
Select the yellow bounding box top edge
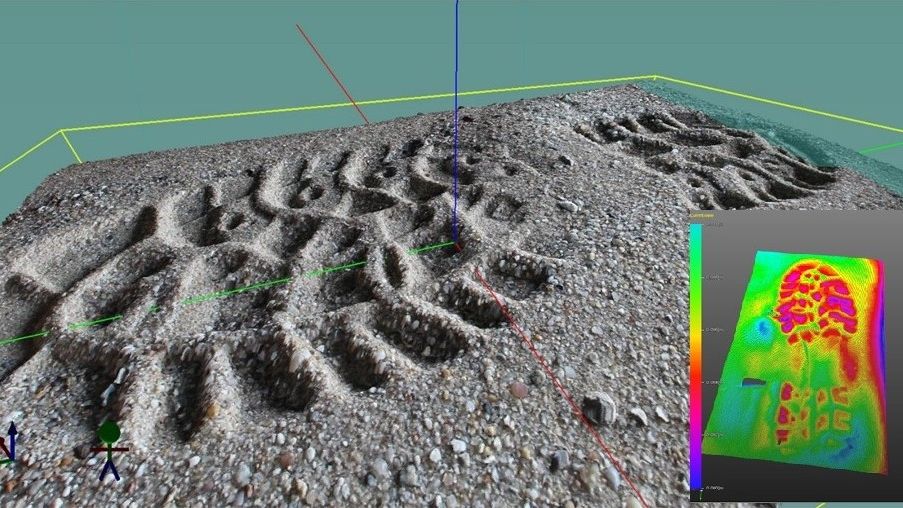pyautogui.click(x=360, y=104)
